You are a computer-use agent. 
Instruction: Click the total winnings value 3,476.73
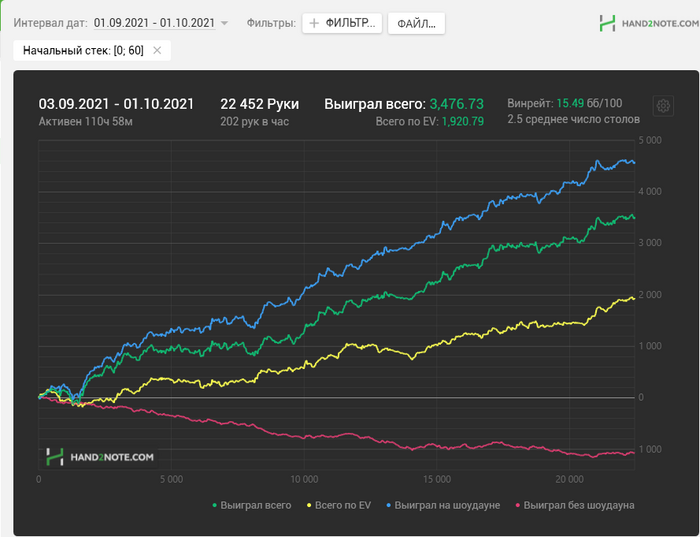click(x=456, y=104)
